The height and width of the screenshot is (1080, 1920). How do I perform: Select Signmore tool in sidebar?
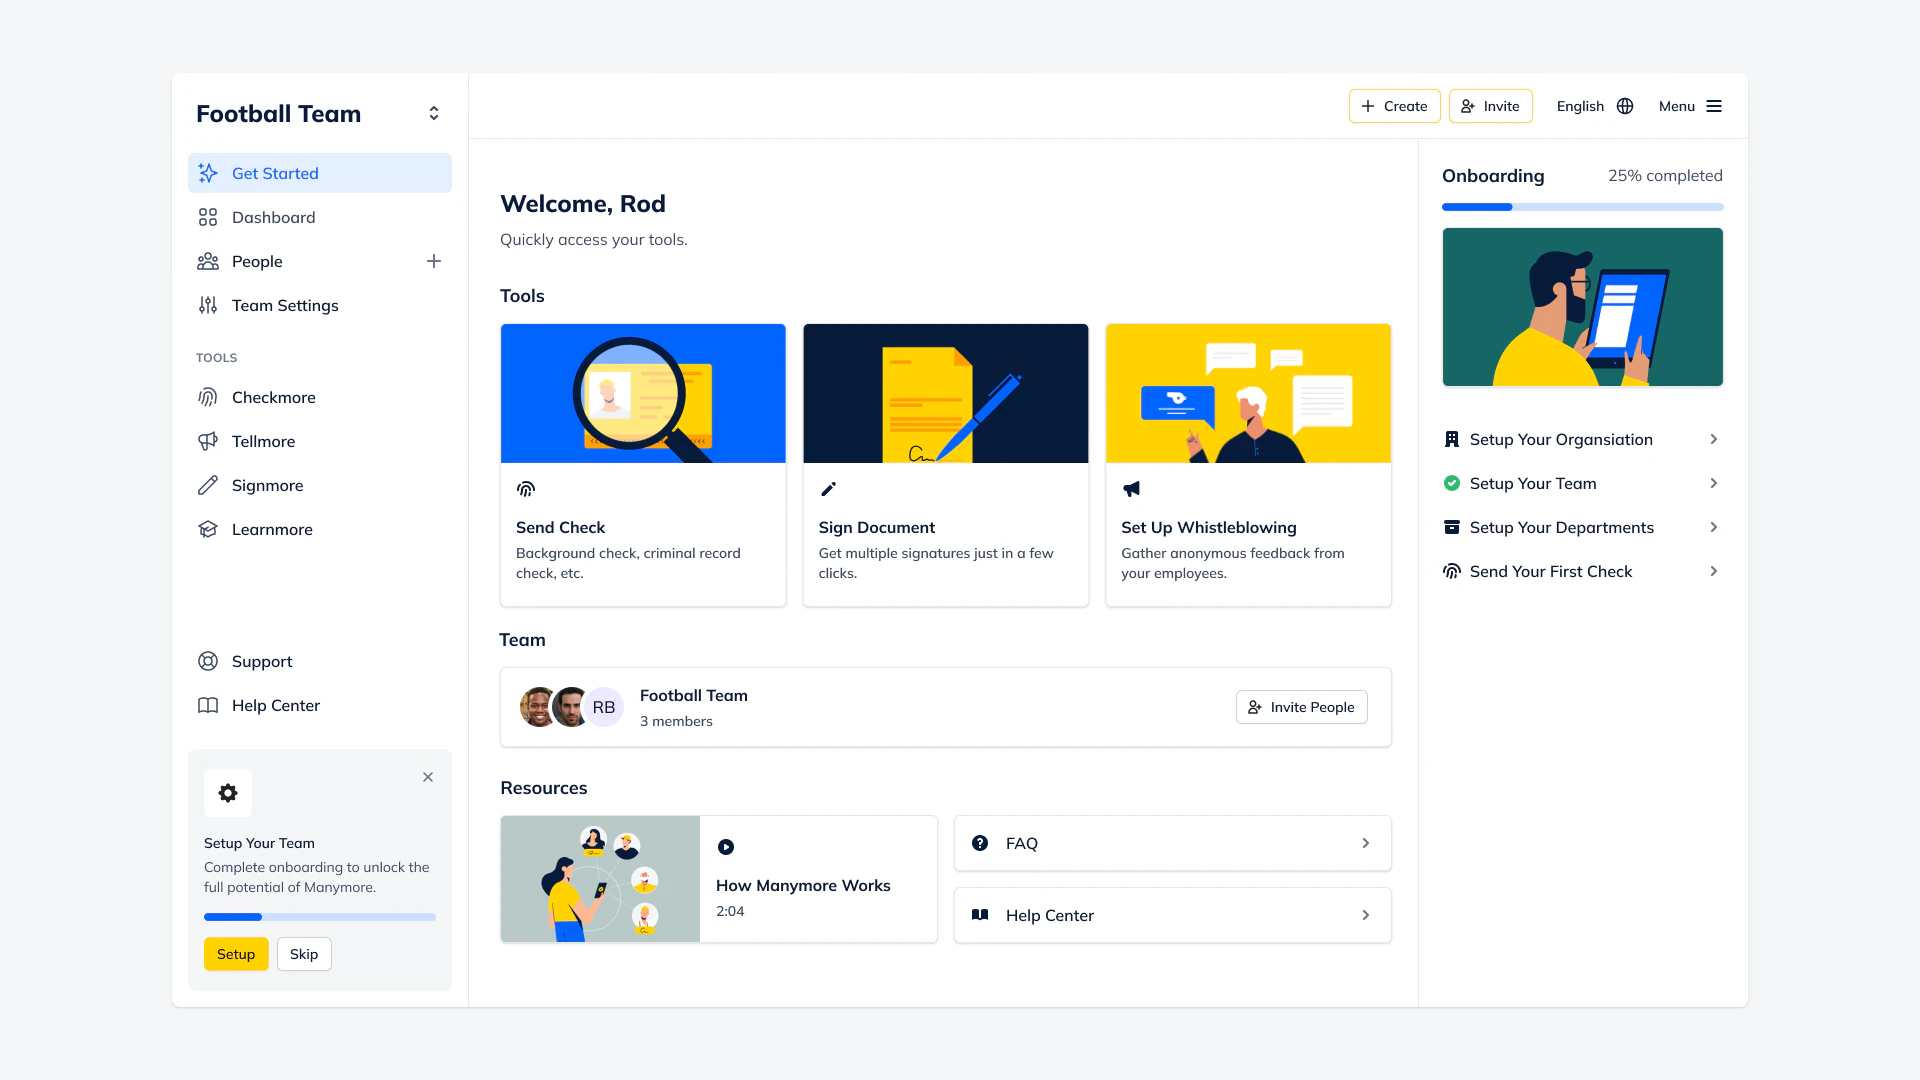click(320, 485)
